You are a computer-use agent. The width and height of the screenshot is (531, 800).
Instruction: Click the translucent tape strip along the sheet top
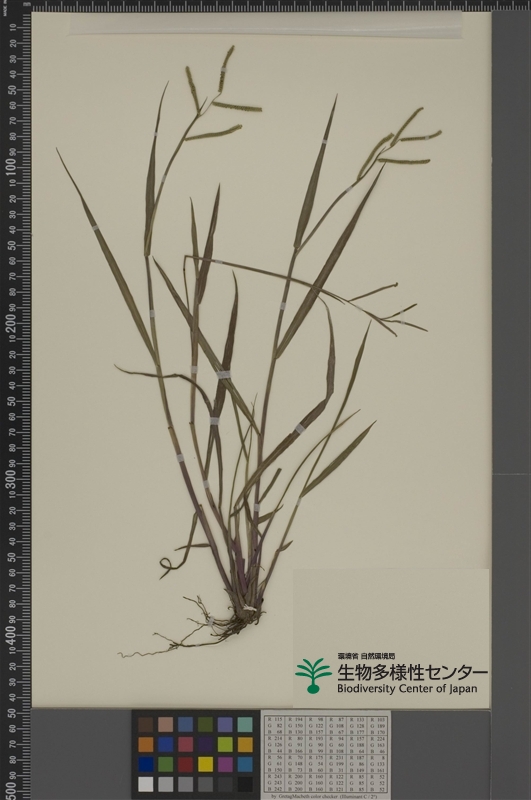pyautogui.click(x=265, y=23)
